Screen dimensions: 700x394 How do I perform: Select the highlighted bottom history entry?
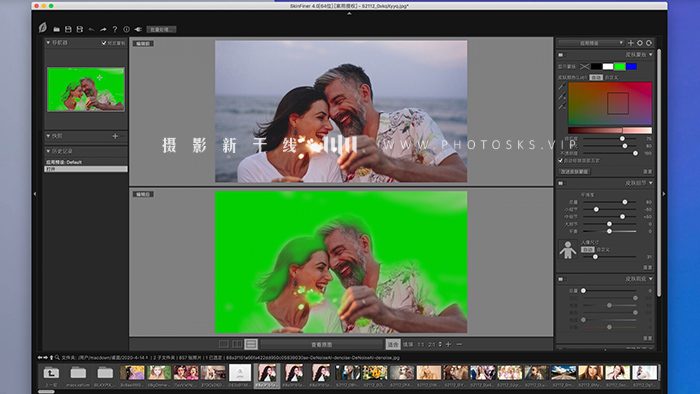(86, 169)
